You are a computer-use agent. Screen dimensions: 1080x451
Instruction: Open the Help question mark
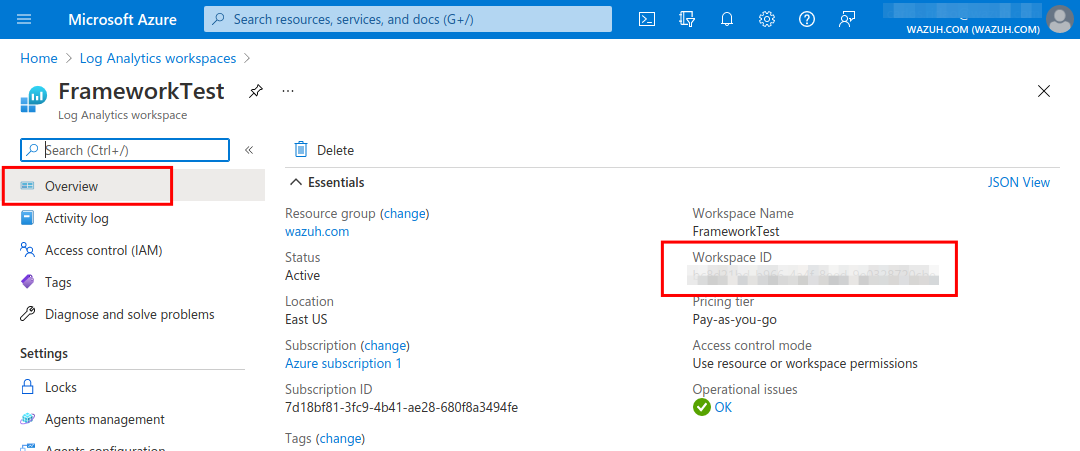(x=807, y=19)
